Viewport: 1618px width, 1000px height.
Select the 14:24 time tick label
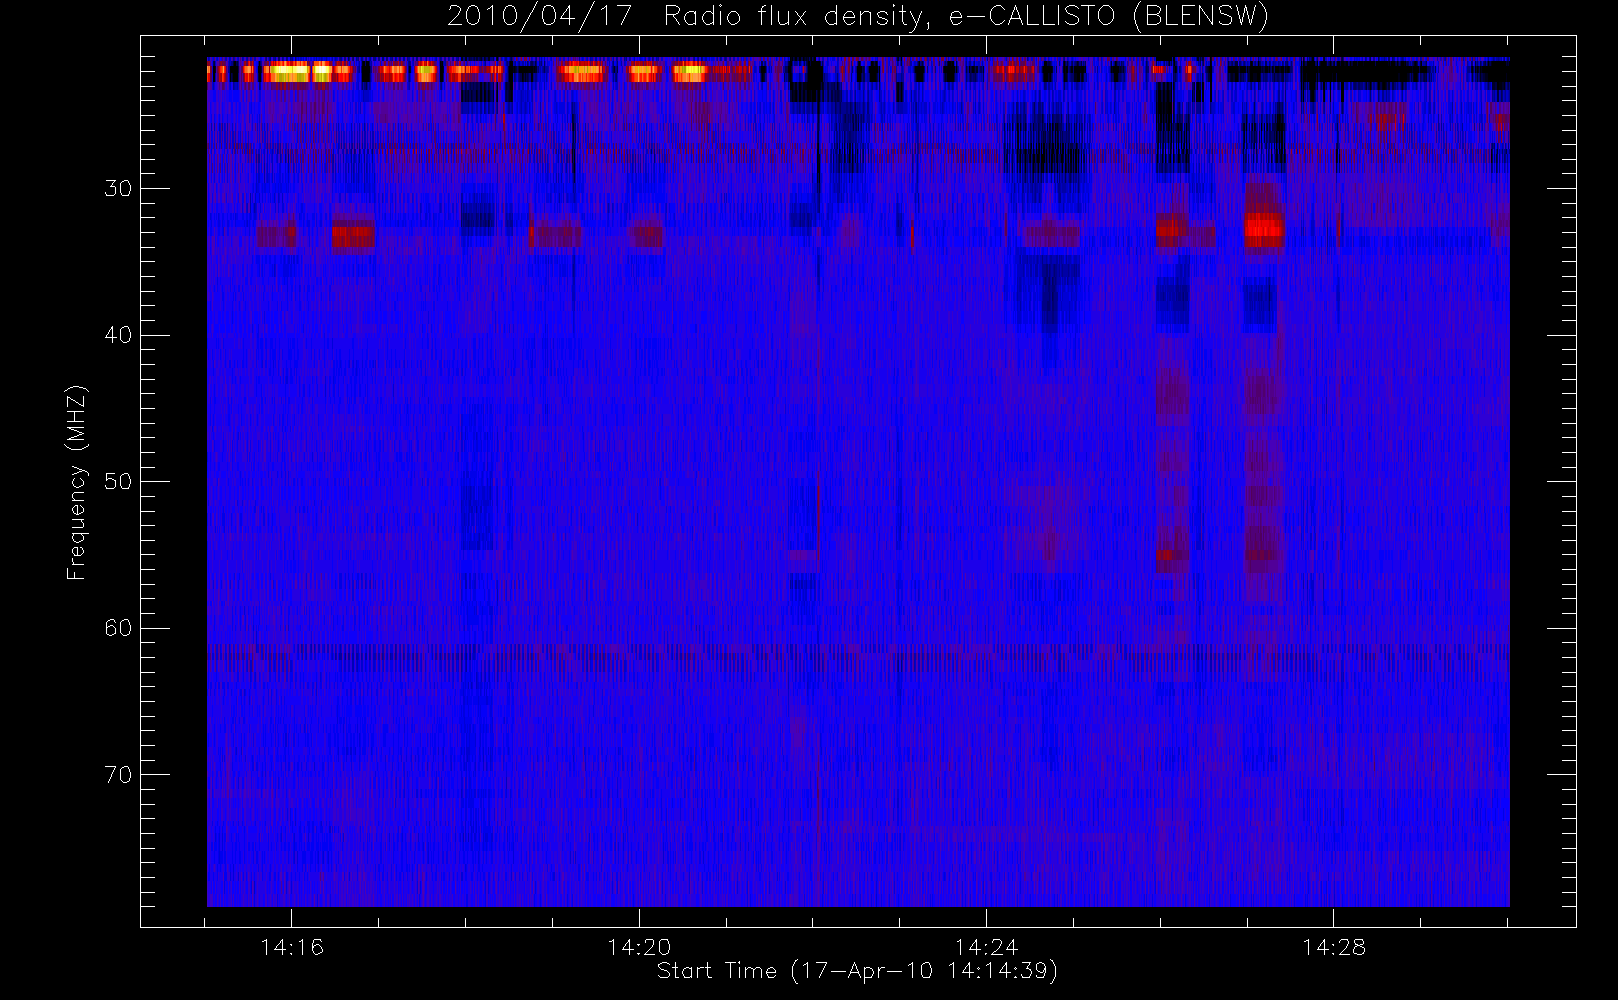pos(986,947)
